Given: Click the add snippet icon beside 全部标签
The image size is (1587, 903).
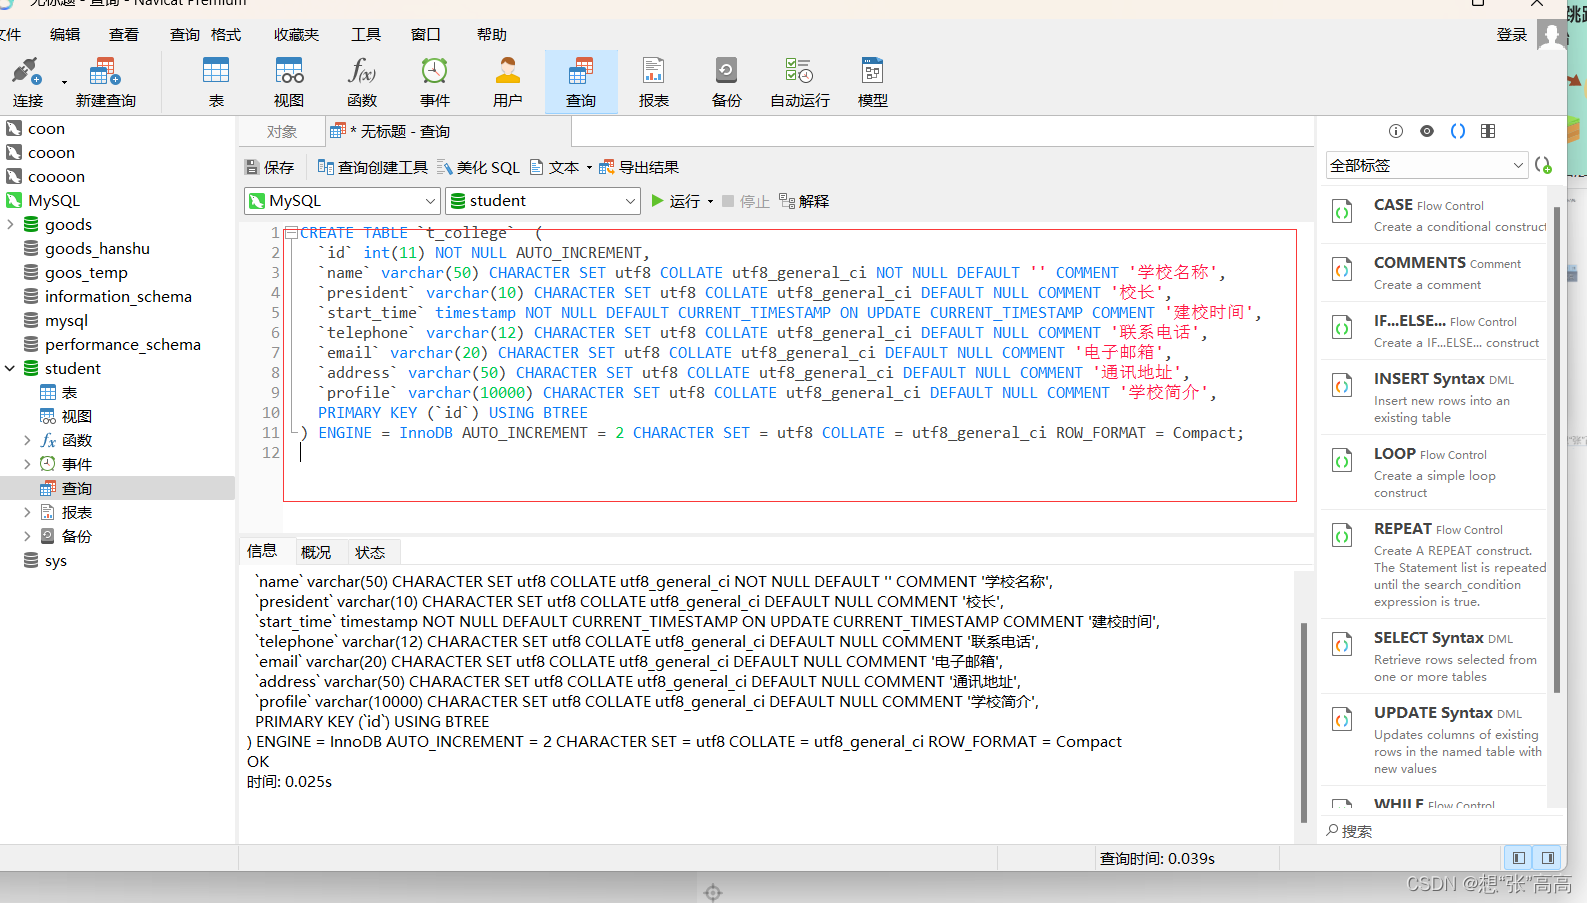Looking at the screenshot, I should tap(1543, 165).
